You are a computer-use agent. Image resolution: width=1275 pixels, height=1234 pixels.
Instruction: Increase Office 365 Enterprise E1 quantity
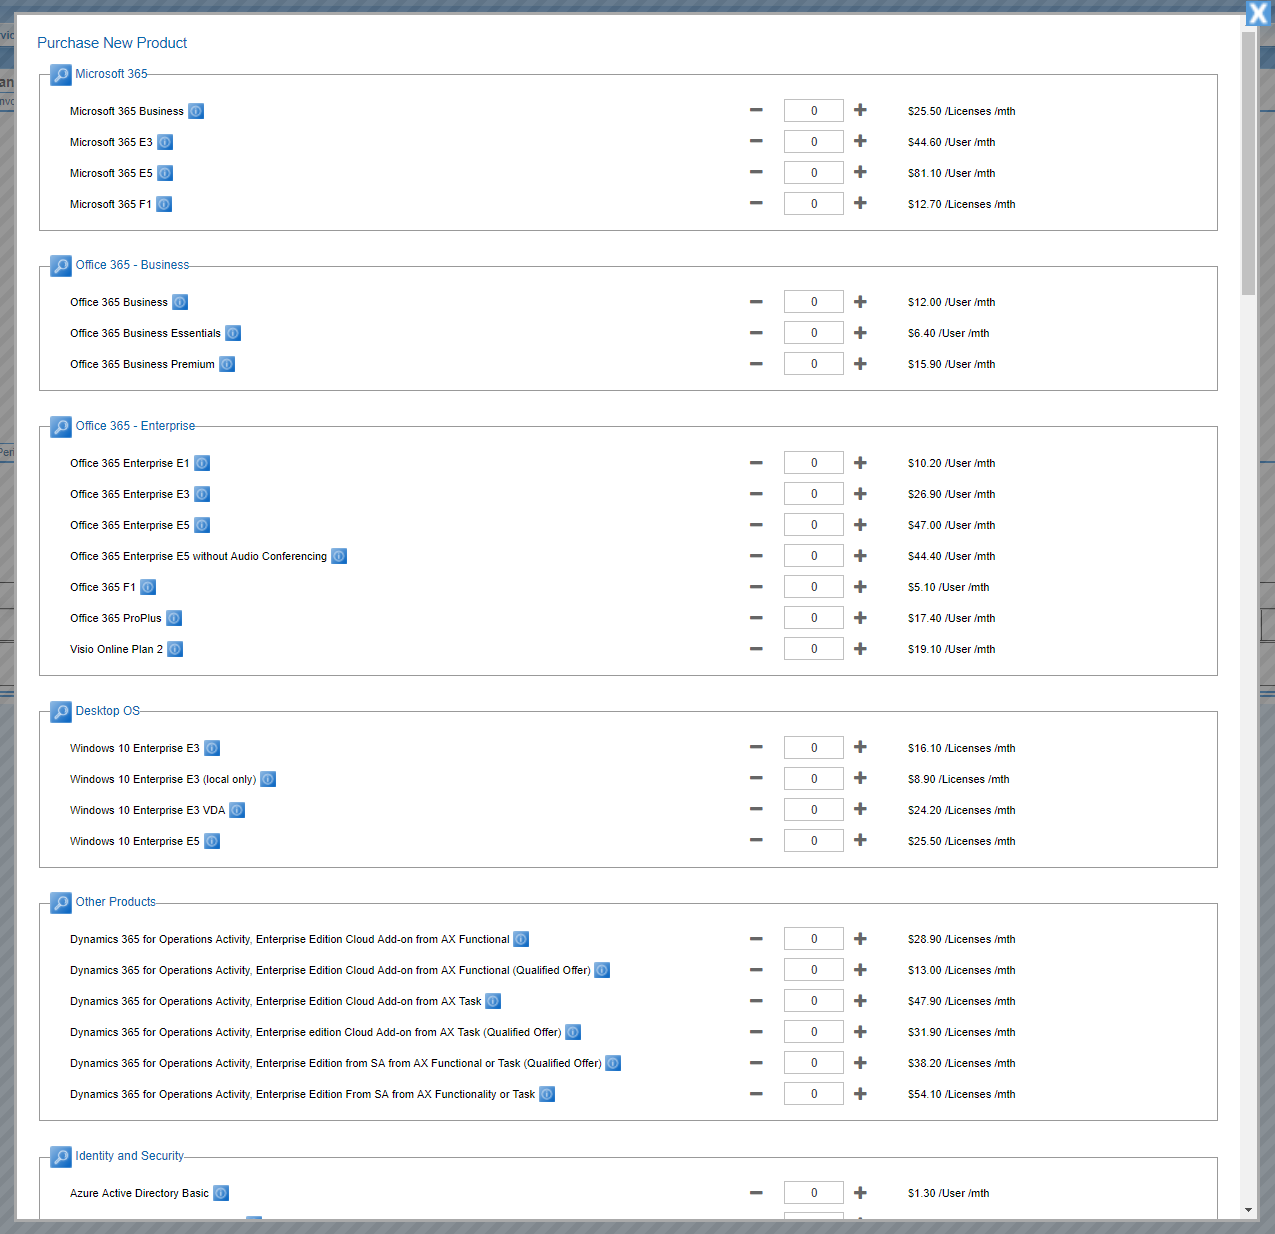click(860, 462)
